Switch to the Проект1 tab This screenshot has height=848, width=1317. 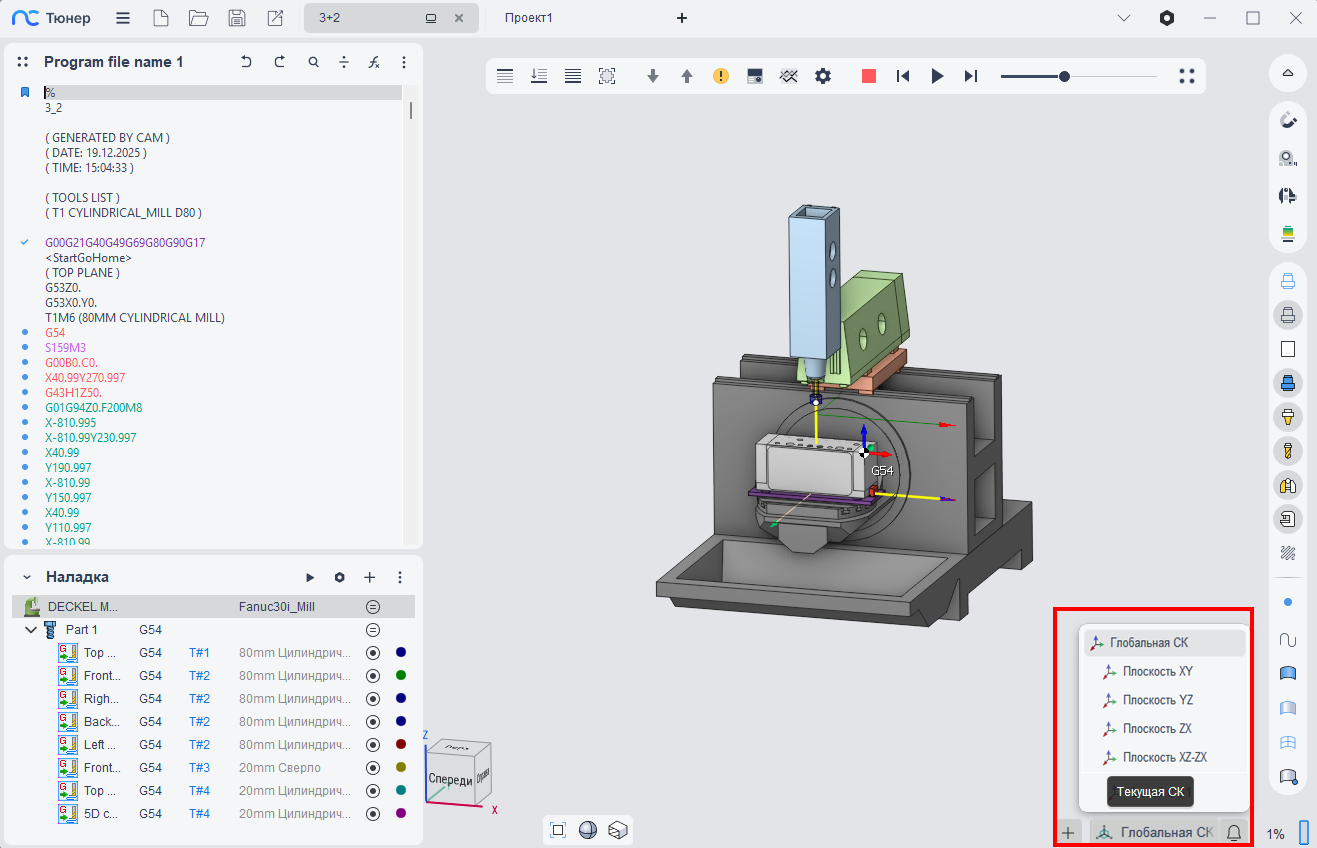(x=528, y=18)
